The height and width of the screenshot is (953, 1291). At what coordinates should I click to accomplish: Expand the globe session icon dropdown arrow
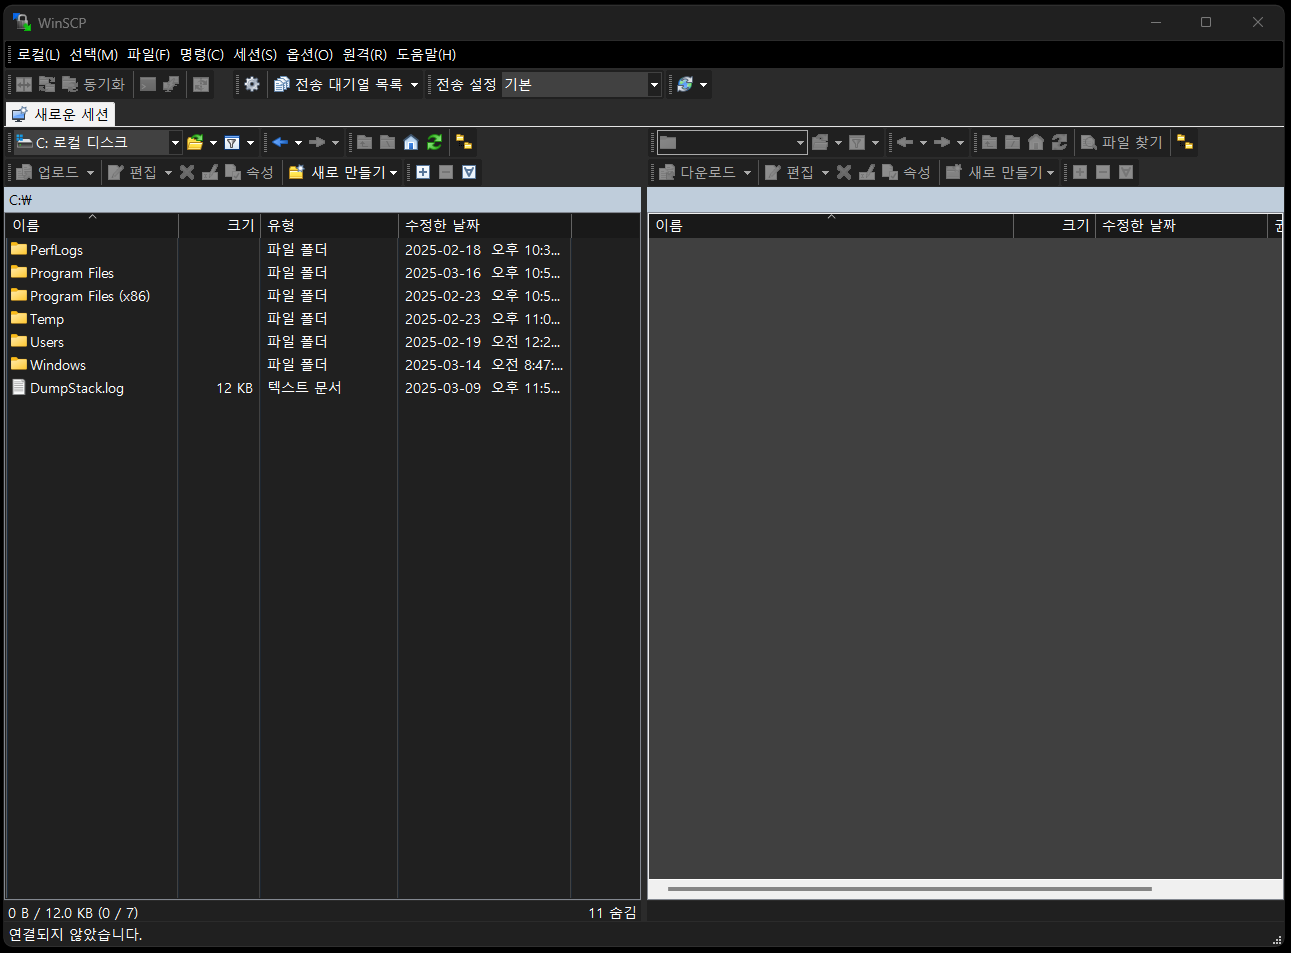(x=703, y=85)
